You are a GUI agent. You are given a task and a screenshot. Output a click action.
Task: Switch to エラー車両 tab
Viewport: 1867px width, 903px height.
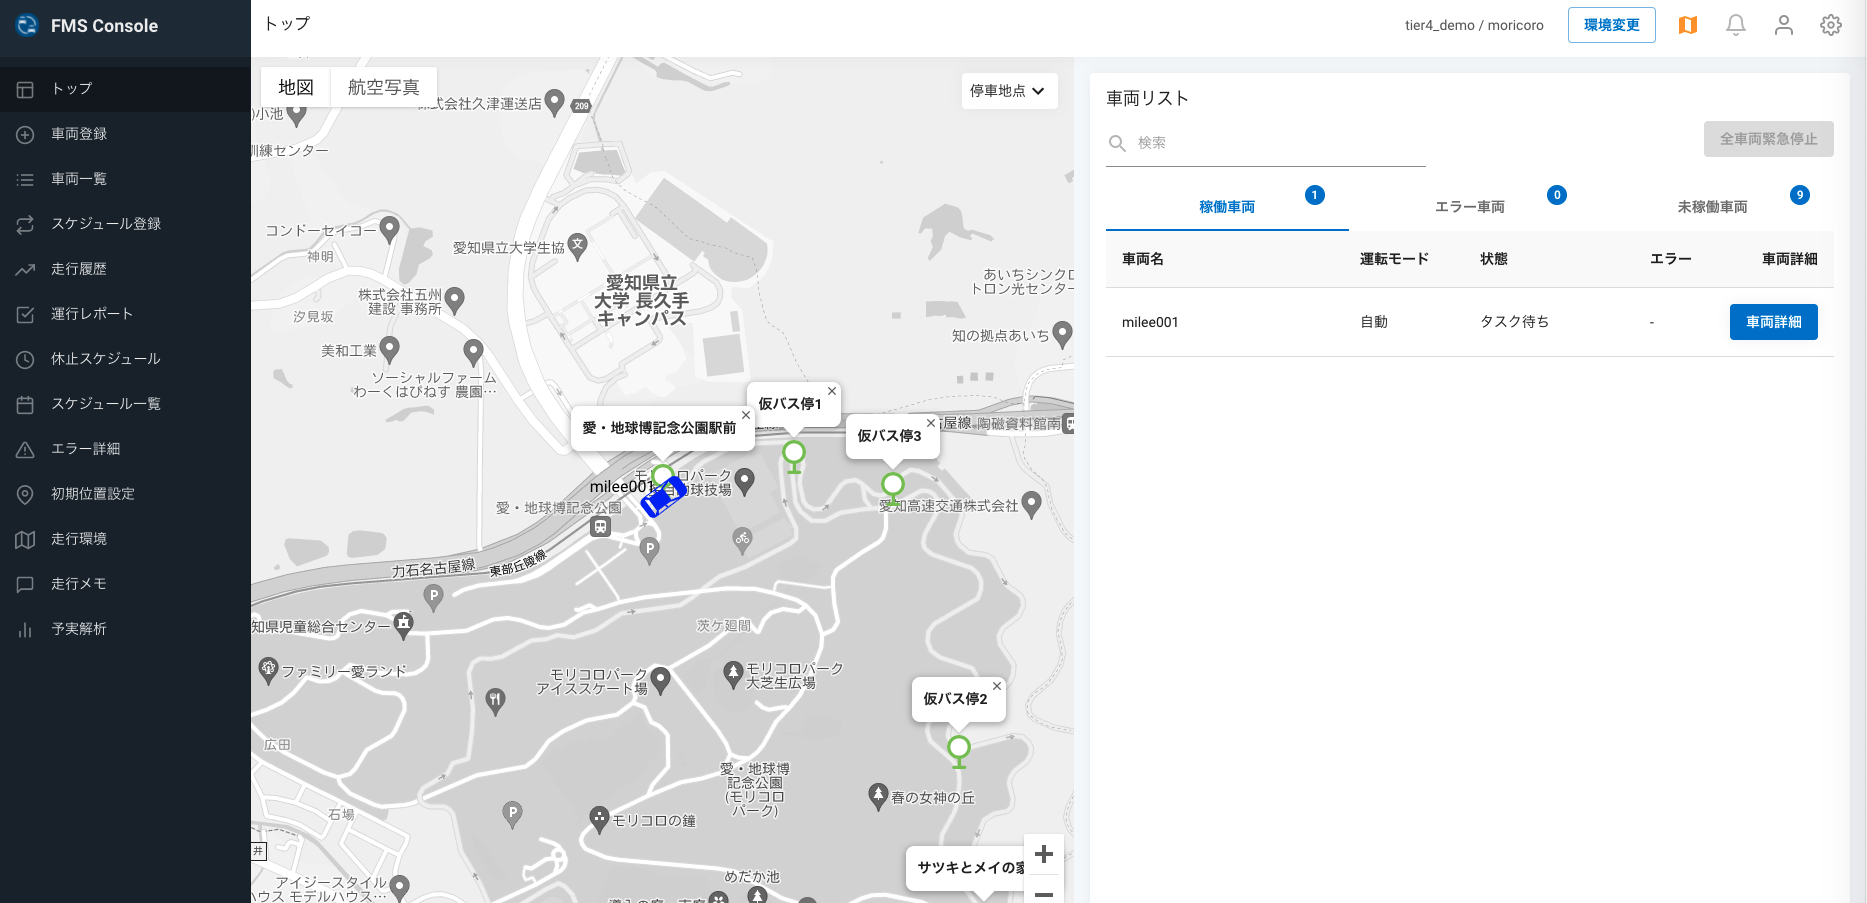coord(1470,207)
